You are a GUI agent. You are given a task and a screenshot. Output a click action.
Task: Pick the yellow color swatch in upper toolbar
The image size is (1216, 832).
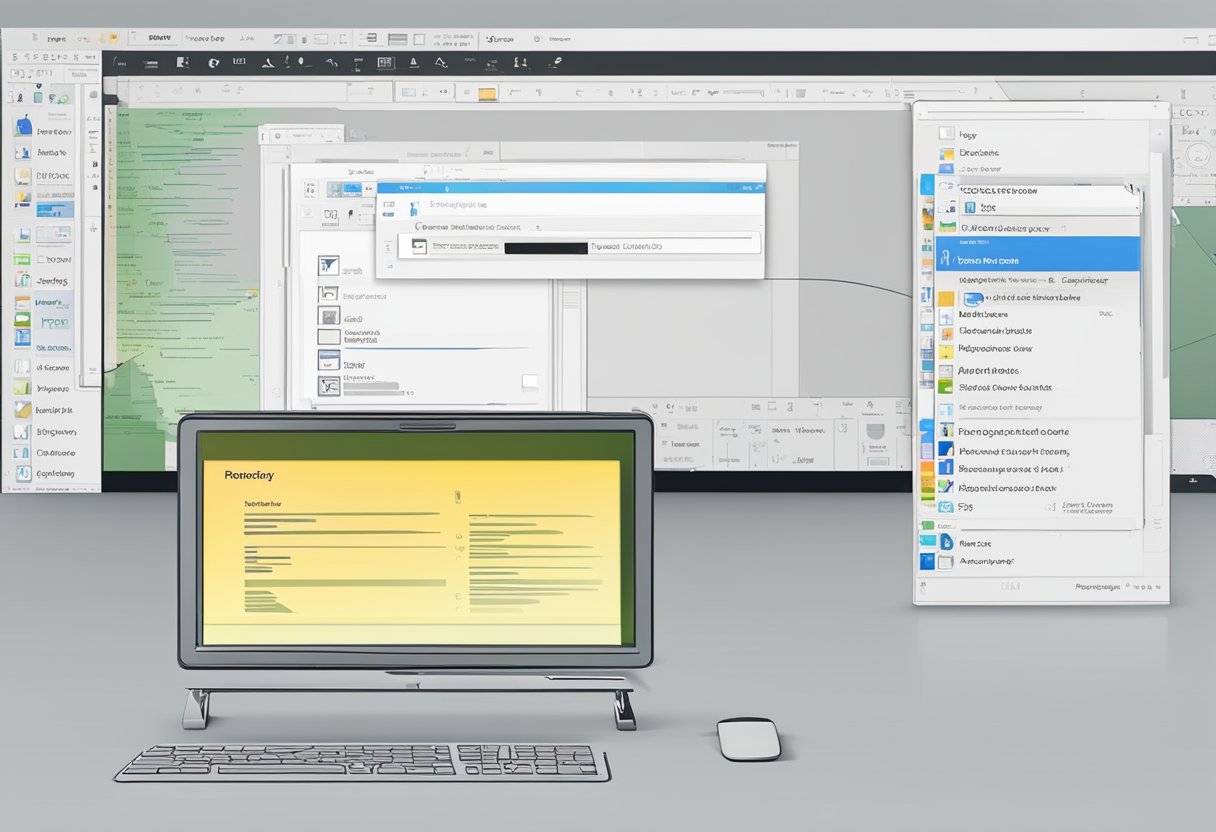pos(487,94)
